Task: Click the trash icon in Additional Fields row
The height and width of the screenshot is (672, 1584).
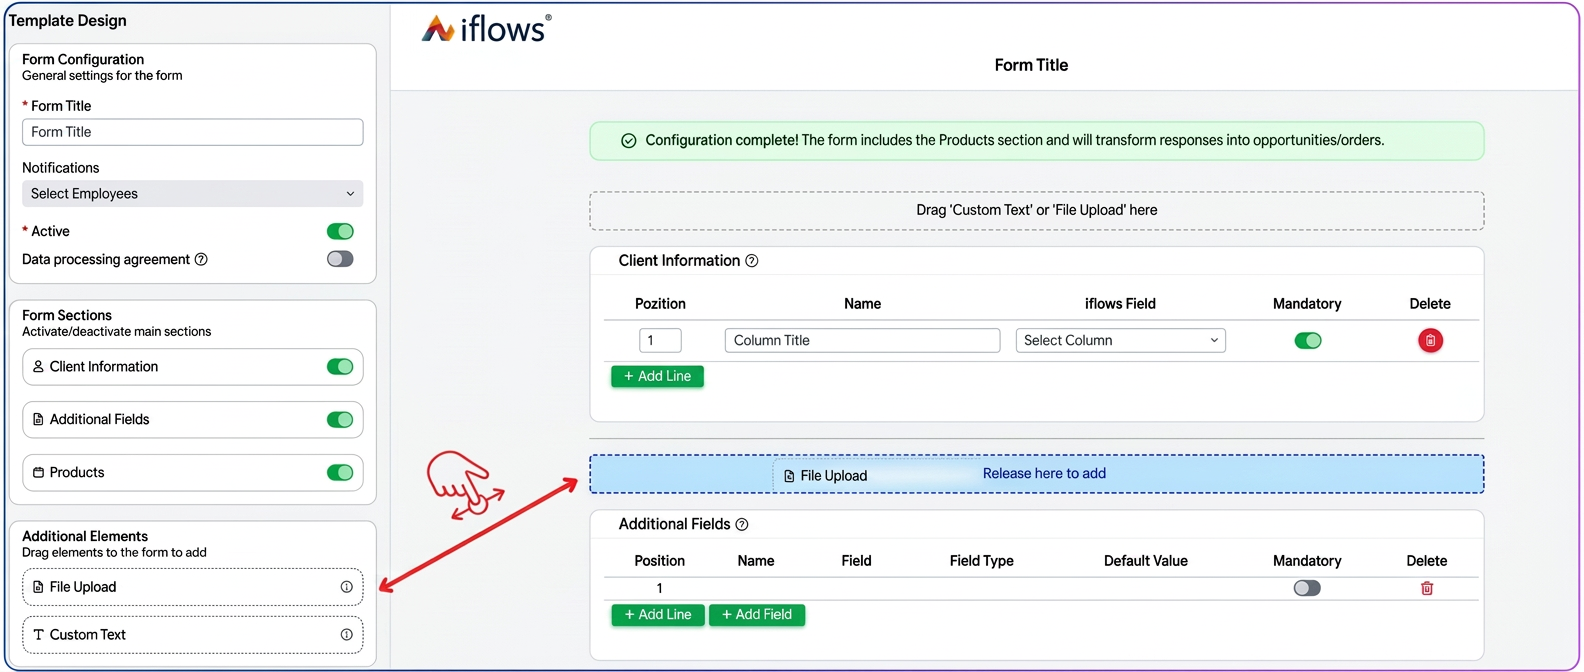Action: coord(1427,588)
